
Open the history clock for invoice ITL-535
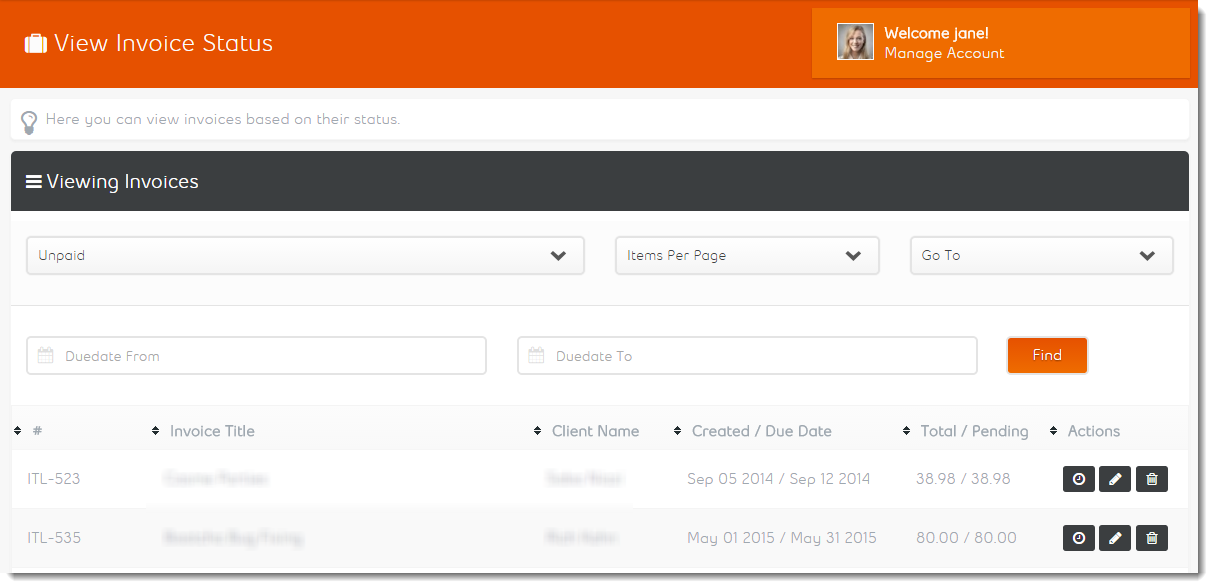1079,538
